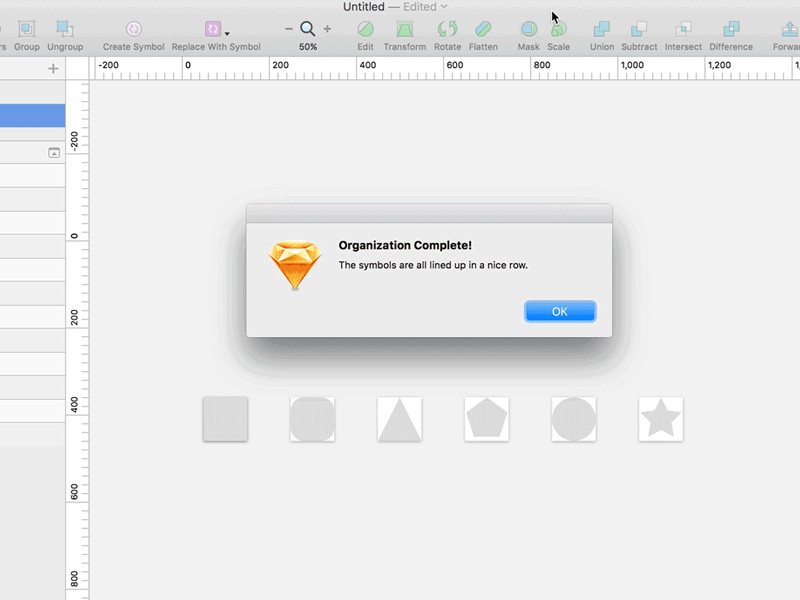This screenshot has height=600, width=800.
Task: Click the OK button in dialog
Action: click(x=560, y=311)
